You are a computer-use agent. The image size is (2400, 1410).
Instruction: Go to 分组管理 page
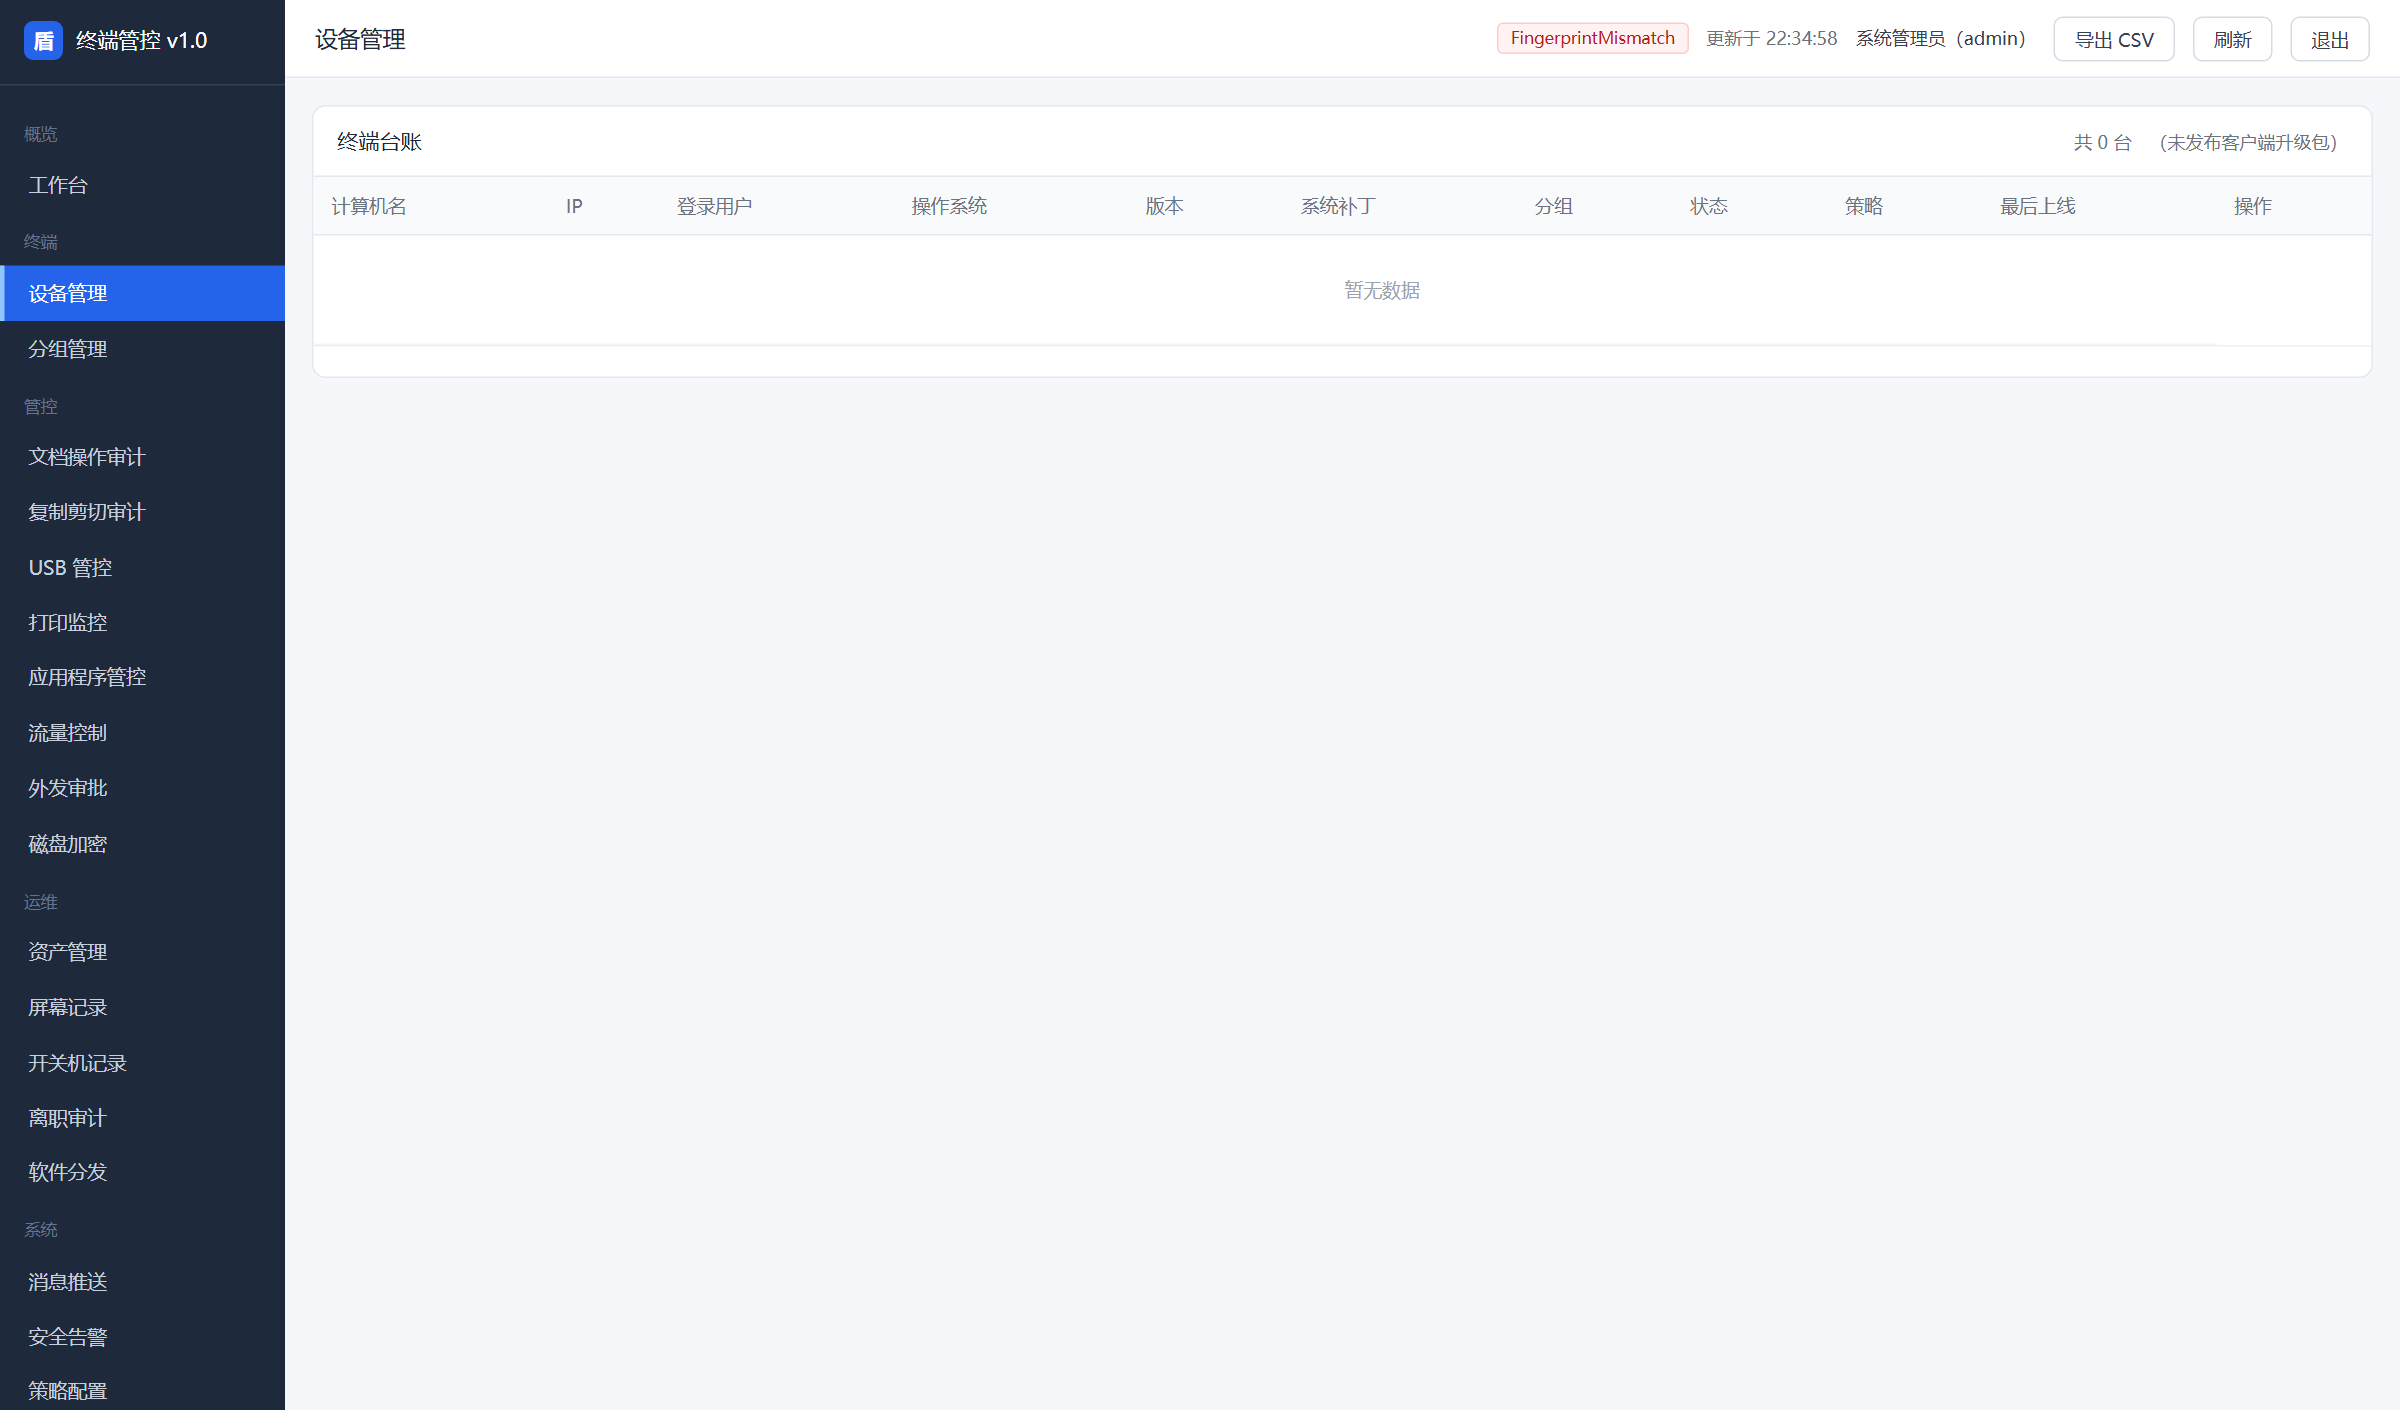click(x=142, y=349)
